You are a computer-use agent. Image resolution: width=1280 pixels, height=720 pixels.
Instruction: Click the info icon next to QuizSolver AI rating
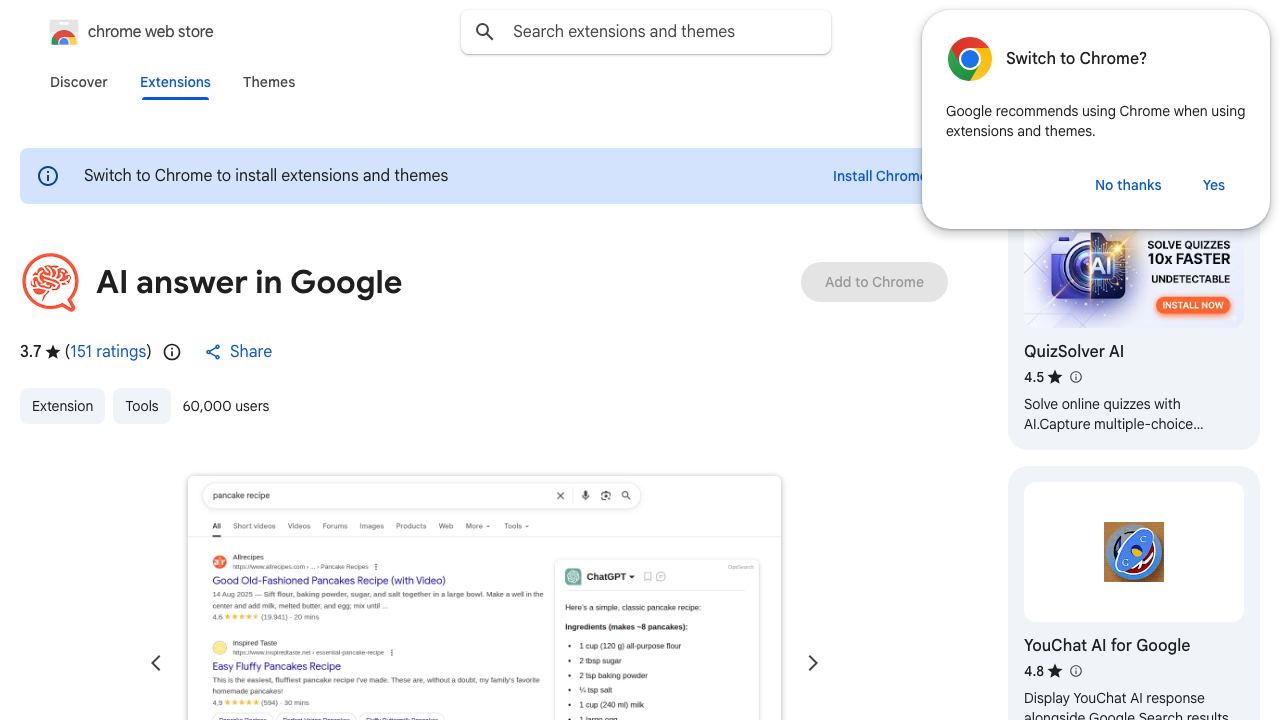[x=1076, y=377]
